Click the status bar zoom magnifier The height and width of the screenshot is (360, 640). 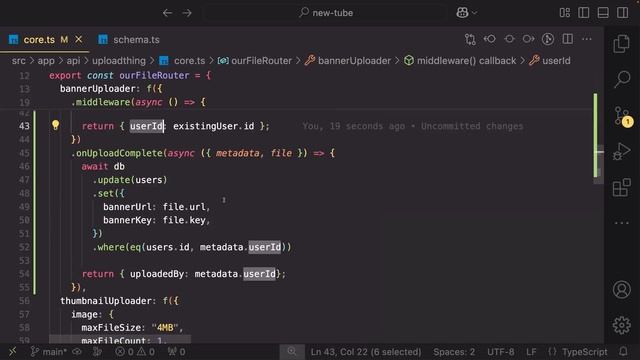pos(291,352)
